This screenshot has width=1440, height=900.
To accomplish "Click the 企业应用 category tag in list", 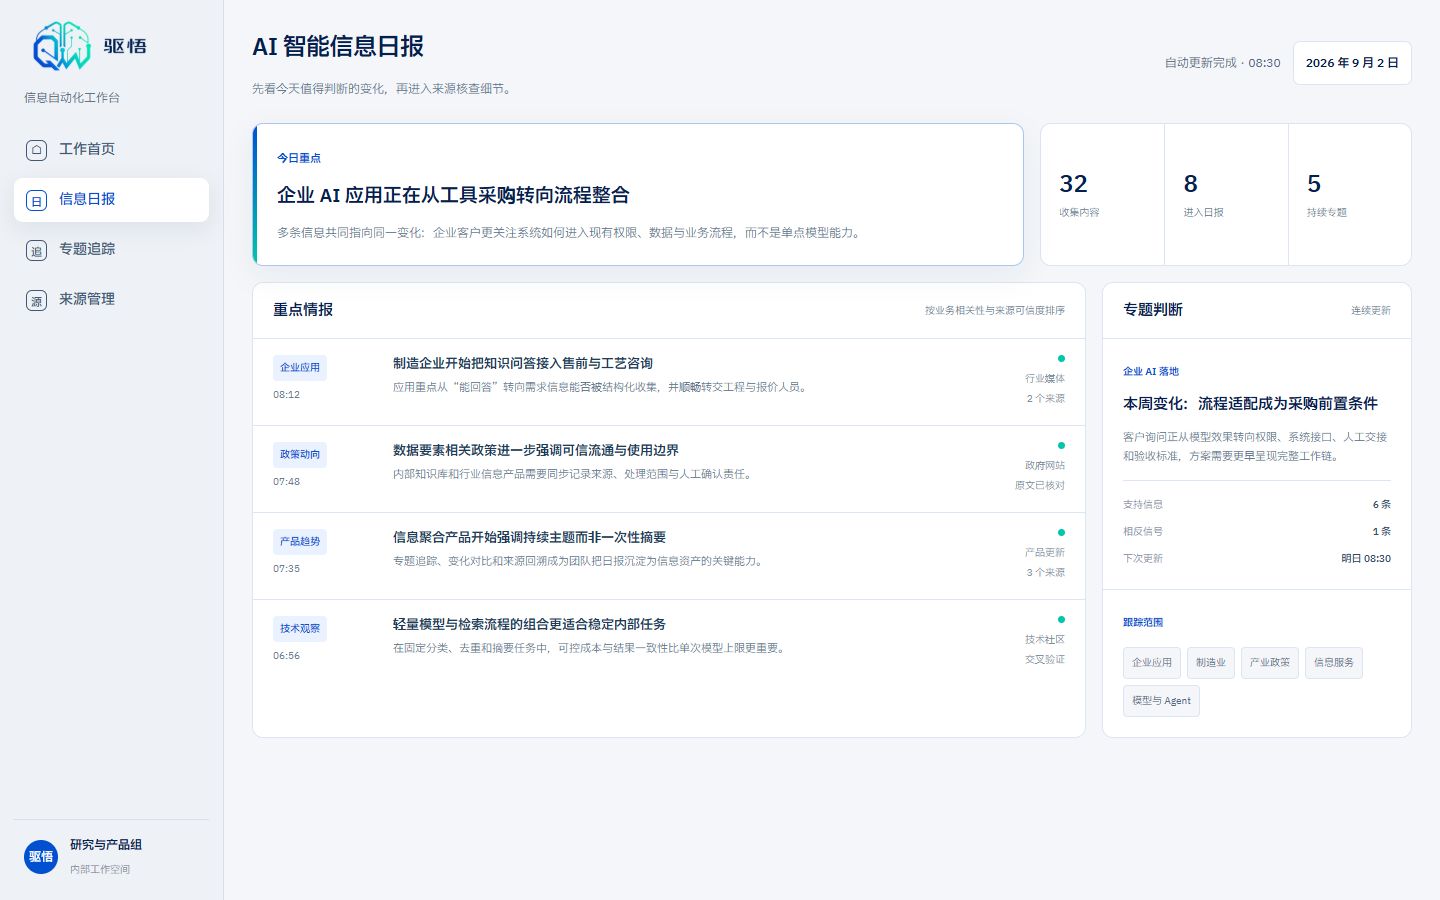I will pos(300,367).
